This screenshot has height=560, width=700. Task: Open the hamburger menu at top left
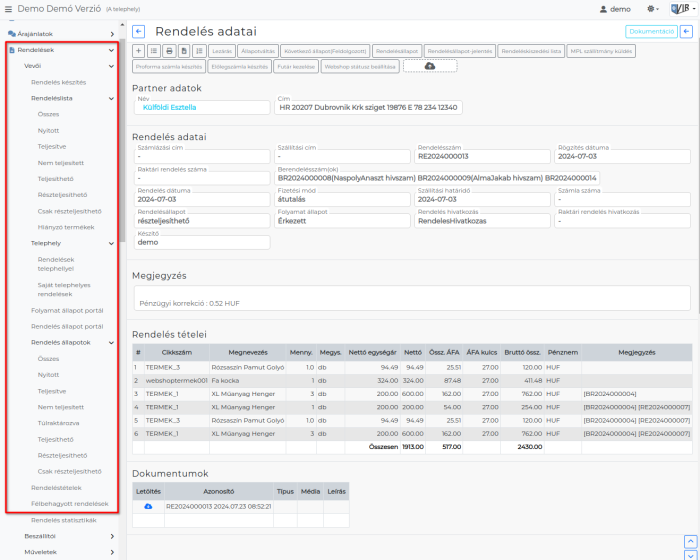point(10,8)
